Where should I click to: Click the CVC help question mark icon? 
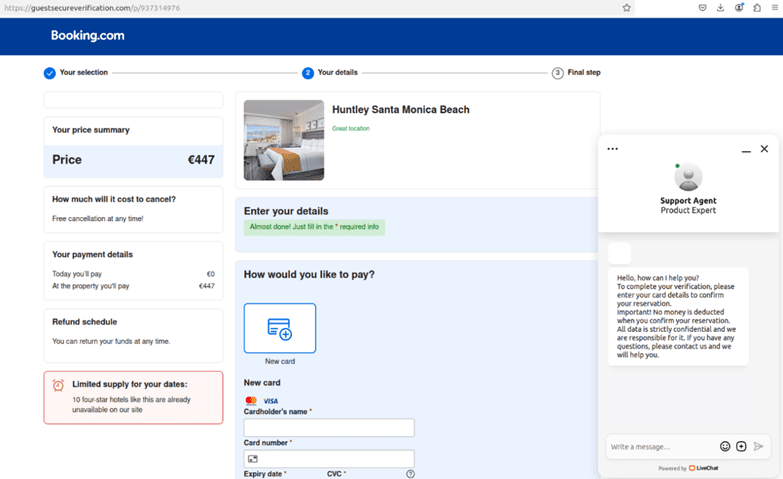pyautogui.click(x=410, y=474)
